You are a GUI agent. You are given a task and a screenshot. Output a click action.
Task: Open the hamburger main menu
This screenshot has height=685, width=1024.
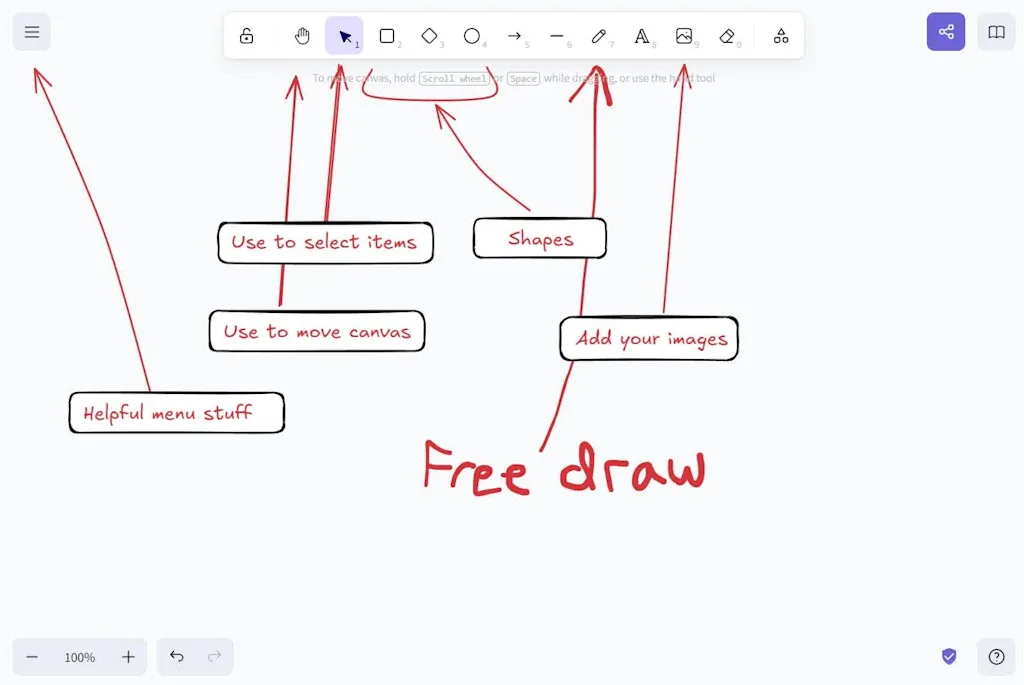coord(32,32)
